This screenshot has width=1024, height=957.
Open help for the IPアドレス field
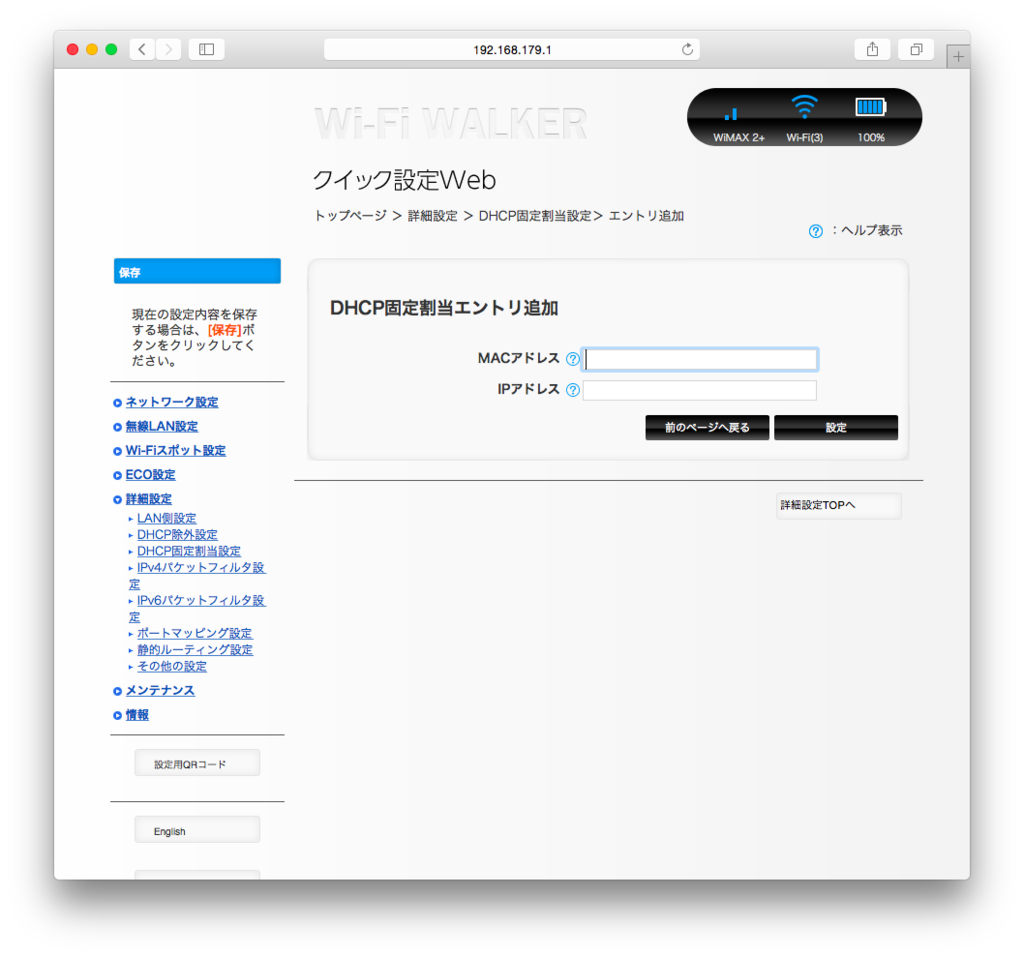point(571,389)
